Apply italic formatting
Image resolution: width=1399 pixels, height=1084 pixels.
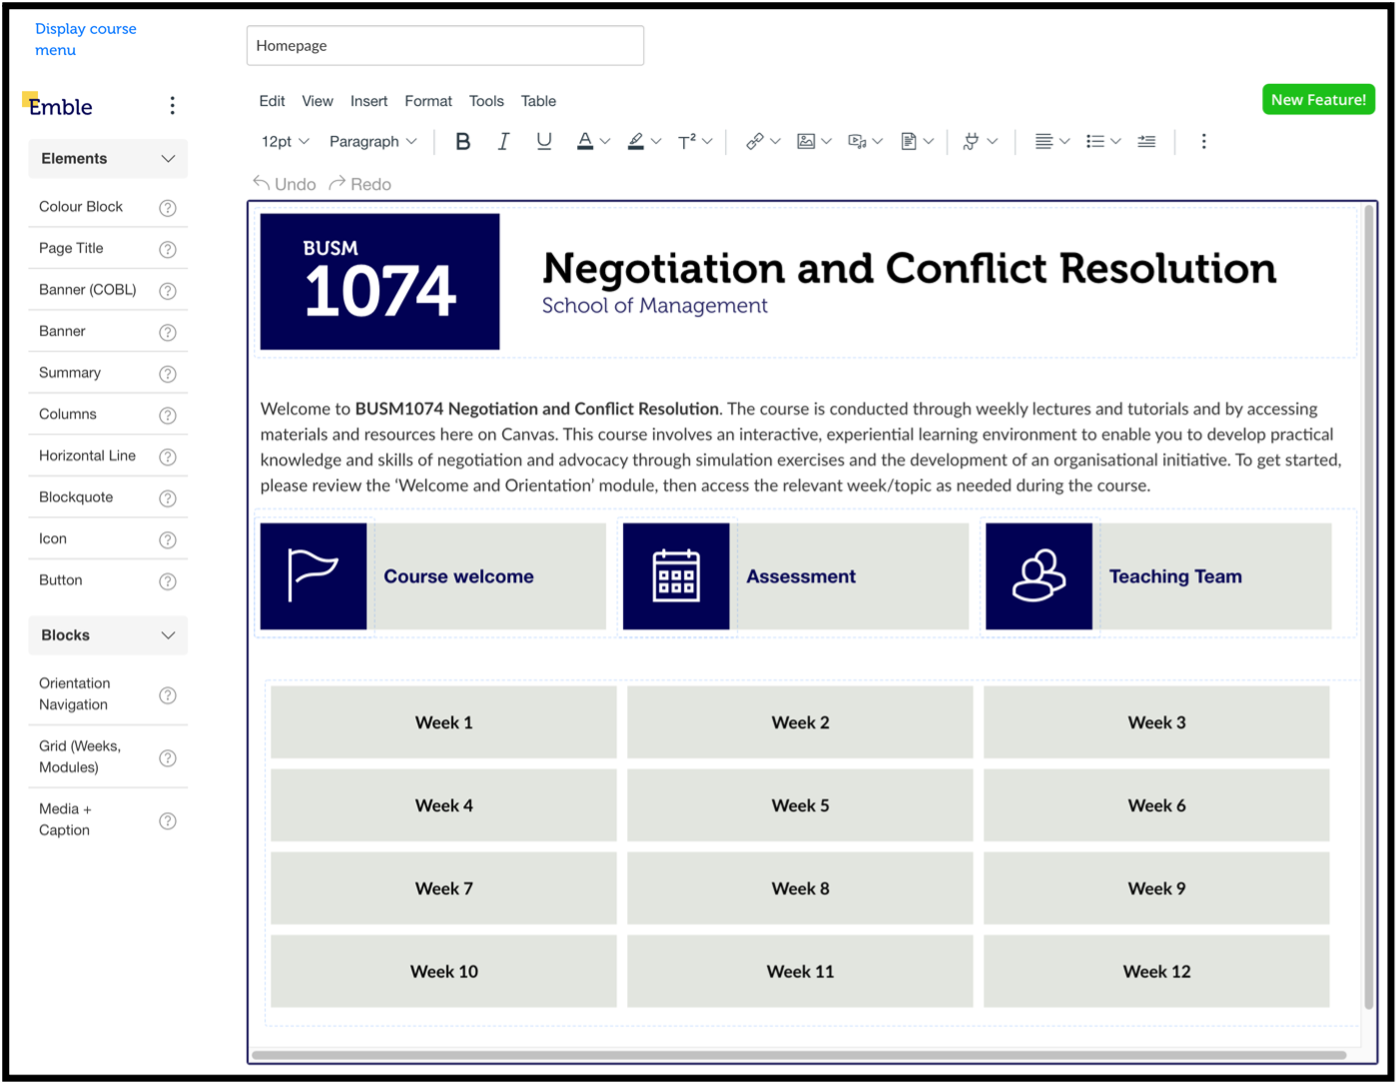(x=503, y=141)
